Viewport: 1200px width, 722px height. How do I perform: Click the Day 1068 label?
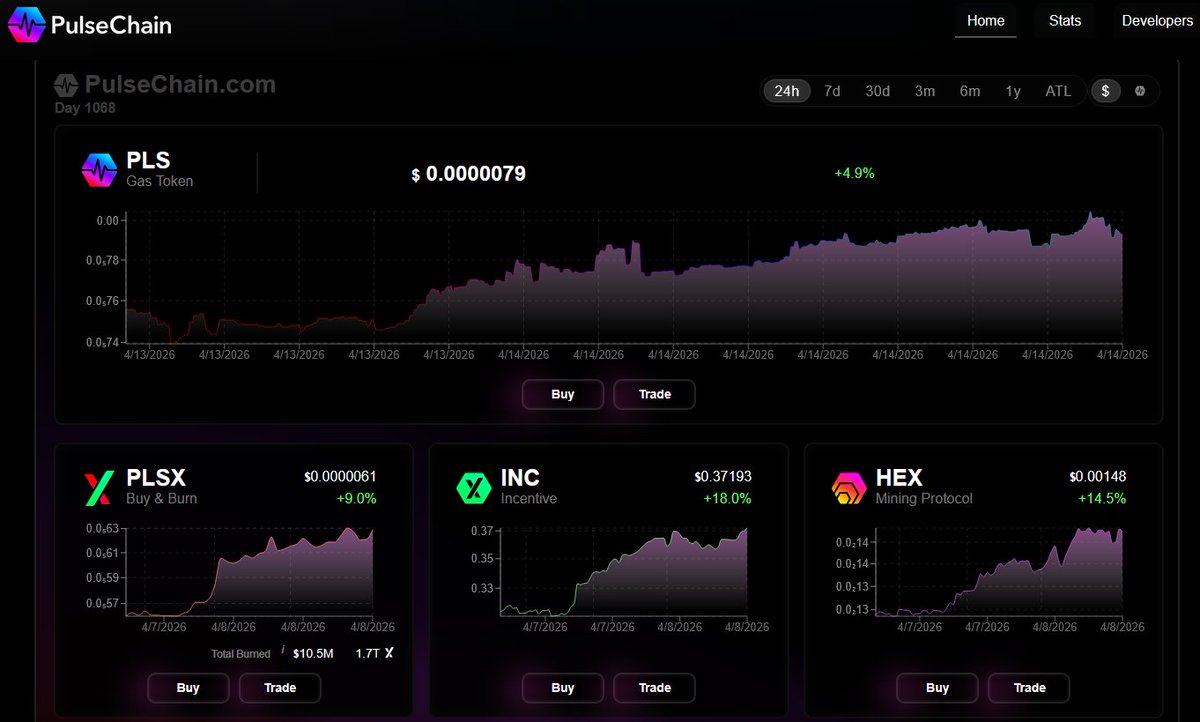coord(85,107)
